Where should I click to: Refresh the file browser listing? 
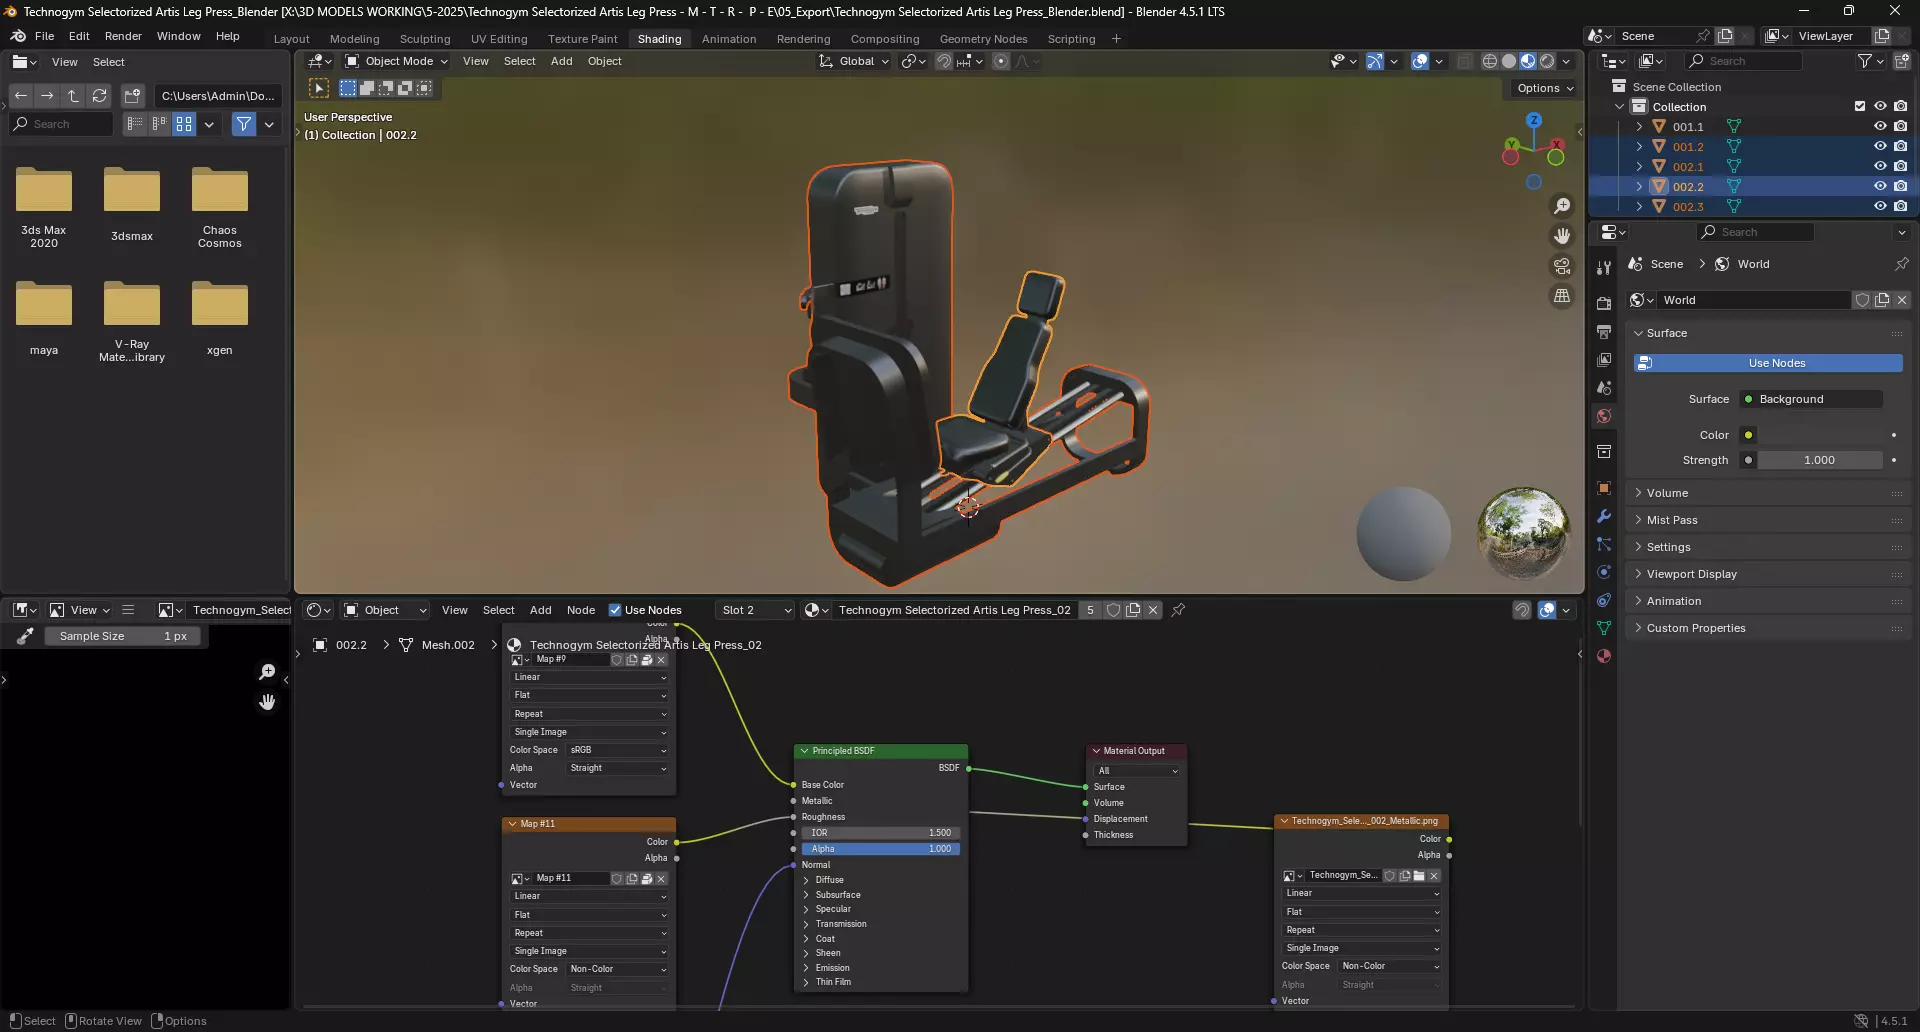point(99,96)
